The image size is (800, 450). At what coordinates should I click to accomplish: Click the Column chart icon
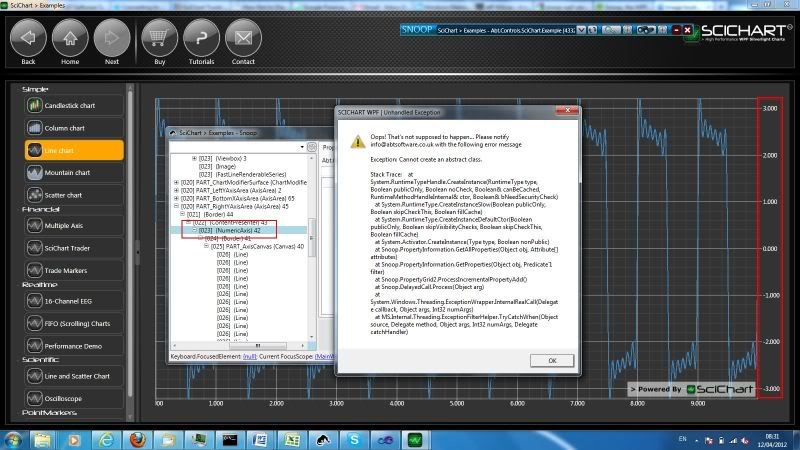pos(35,128)
